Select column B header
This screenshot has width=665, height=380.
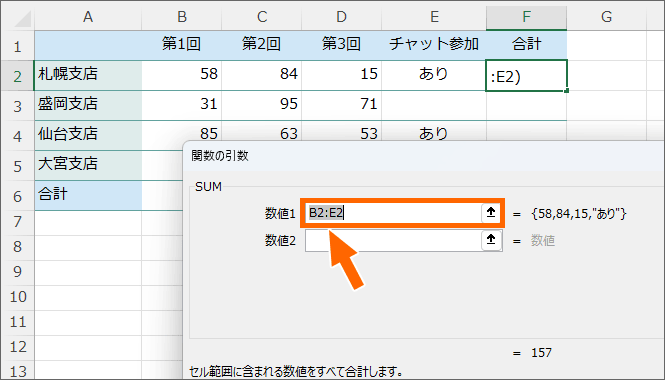[x=182, y=17]
